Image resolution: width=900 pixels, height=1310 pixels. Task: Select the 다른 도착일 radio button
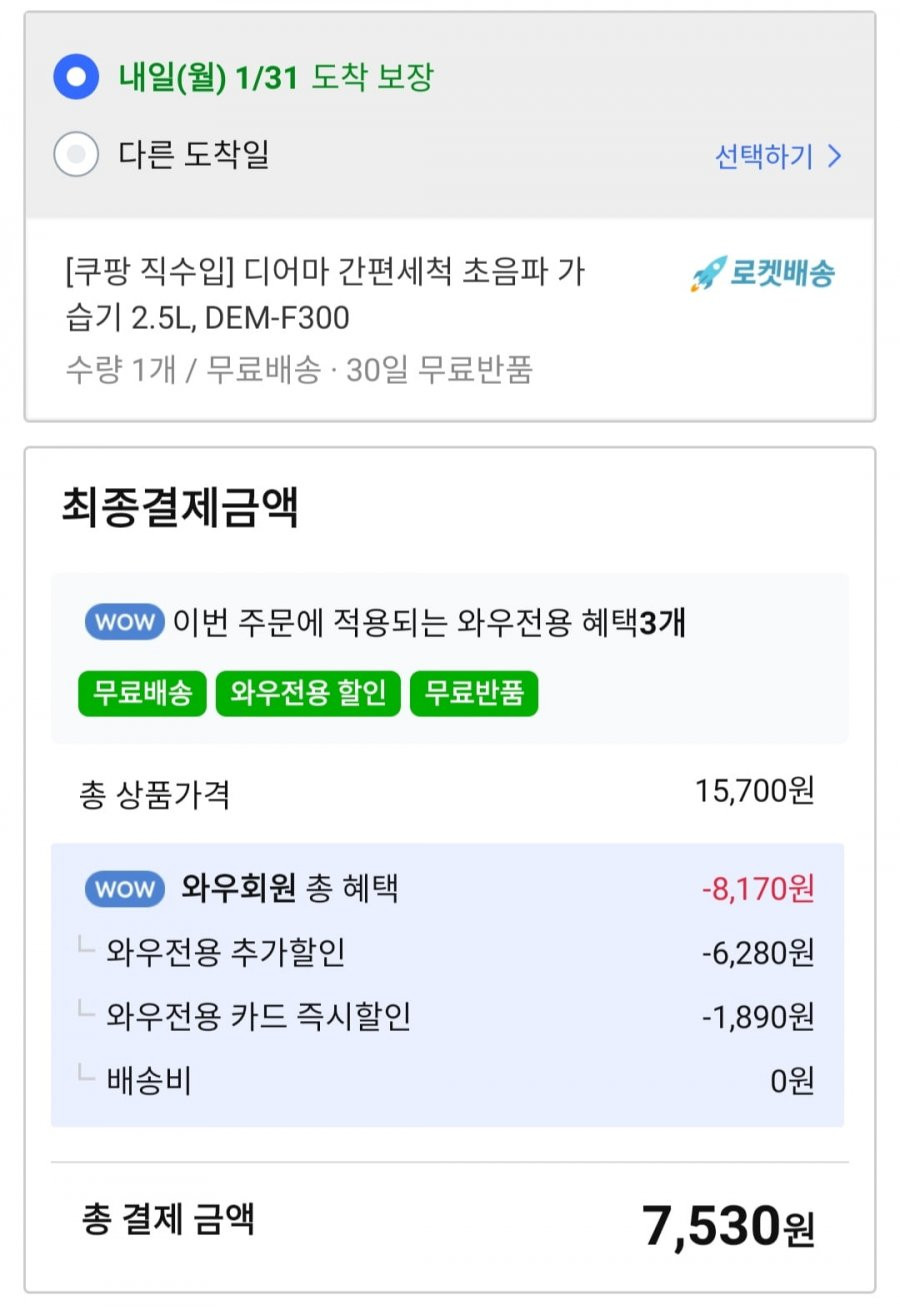tap(76, 155)
